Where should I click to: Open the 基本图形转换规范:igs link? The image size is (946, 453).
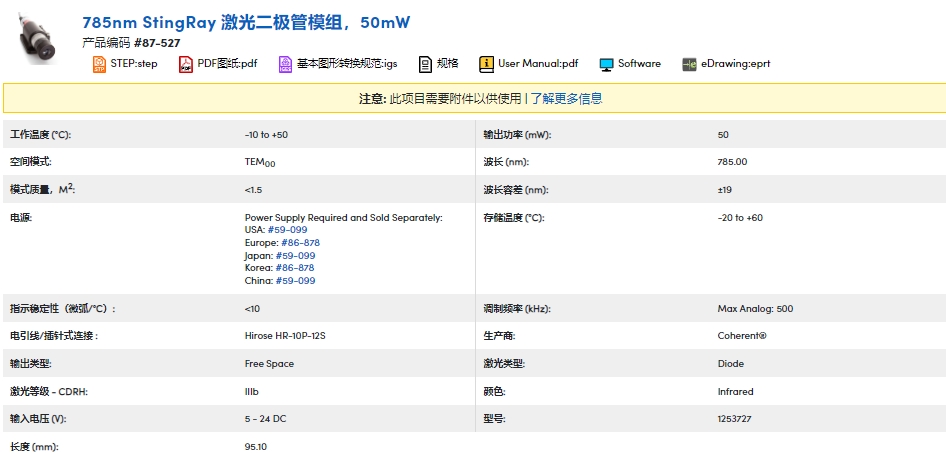click(347, 63)
